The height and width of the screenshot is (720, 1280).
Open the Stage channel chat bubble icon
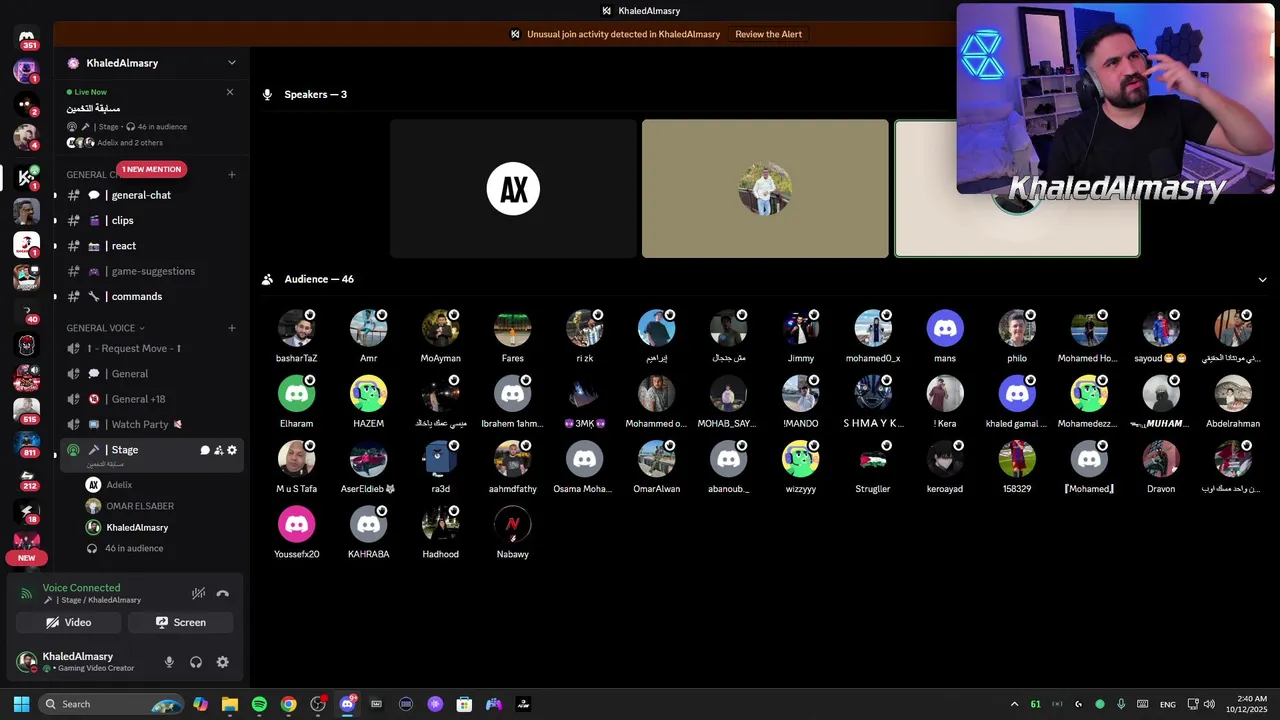(205, 450)
